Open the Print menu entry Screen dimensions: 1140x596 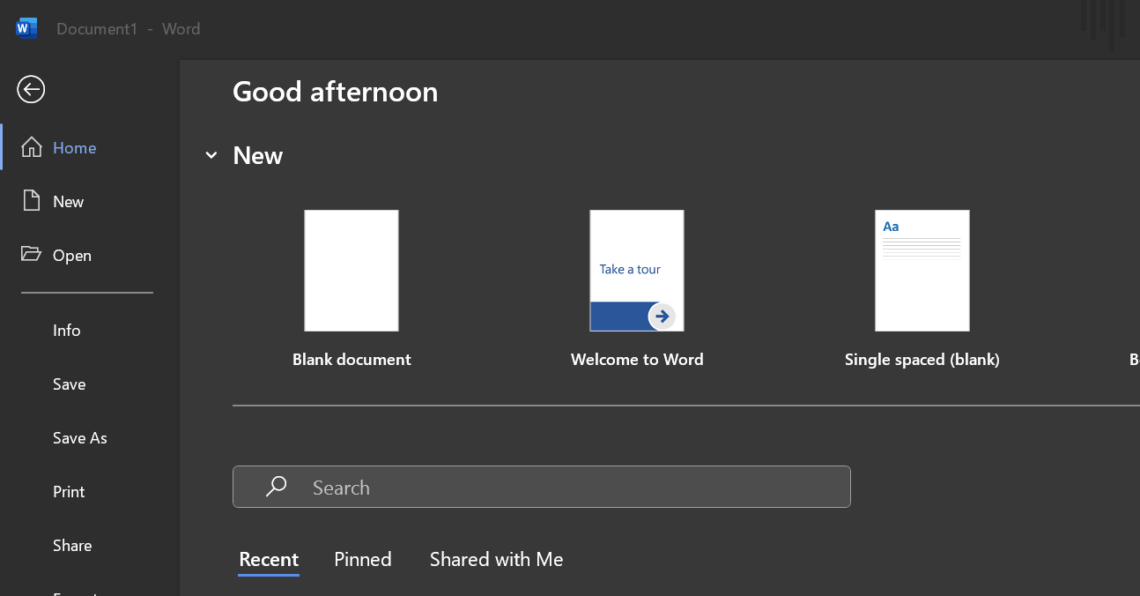68,491
